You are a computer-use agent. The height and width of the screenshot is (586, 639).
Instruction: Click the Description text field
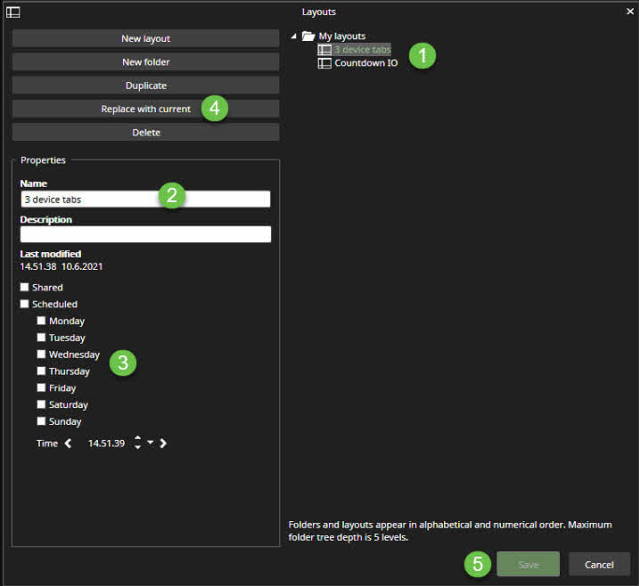[145, 234]
